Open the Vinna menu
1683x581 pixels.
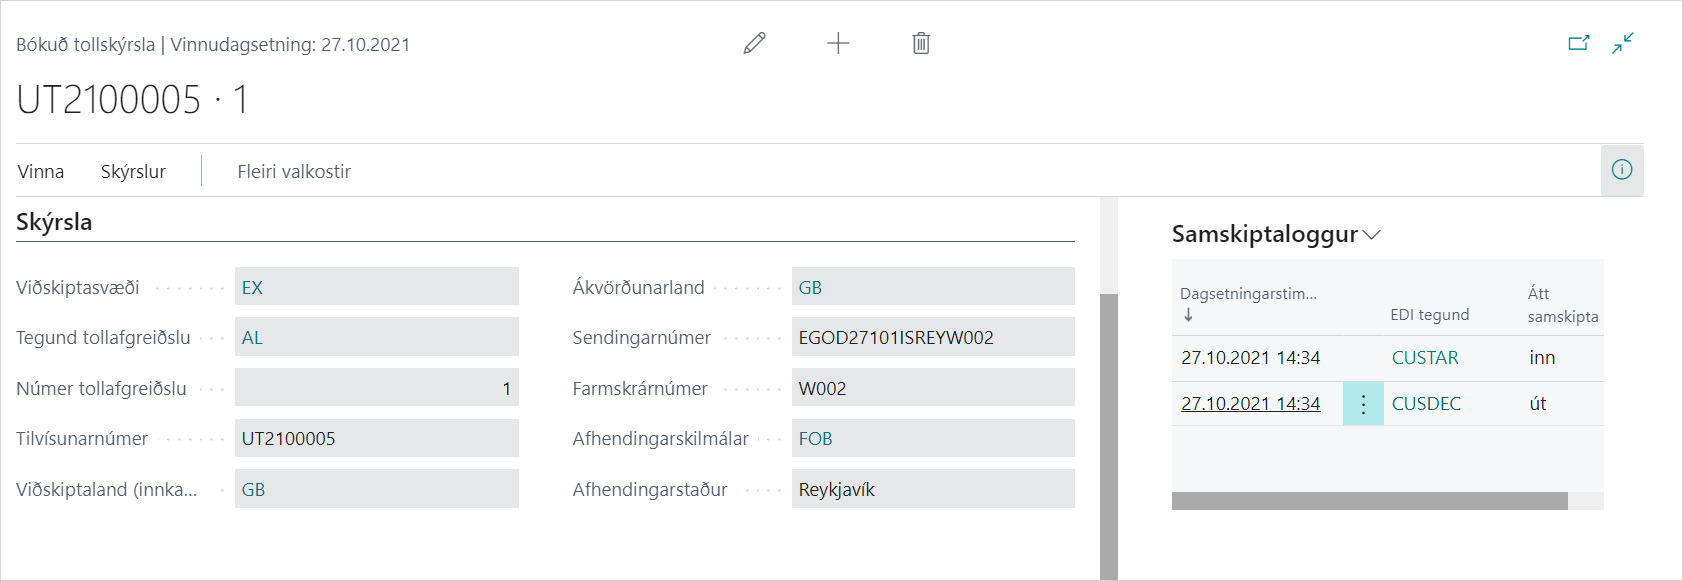click(41, 172)
